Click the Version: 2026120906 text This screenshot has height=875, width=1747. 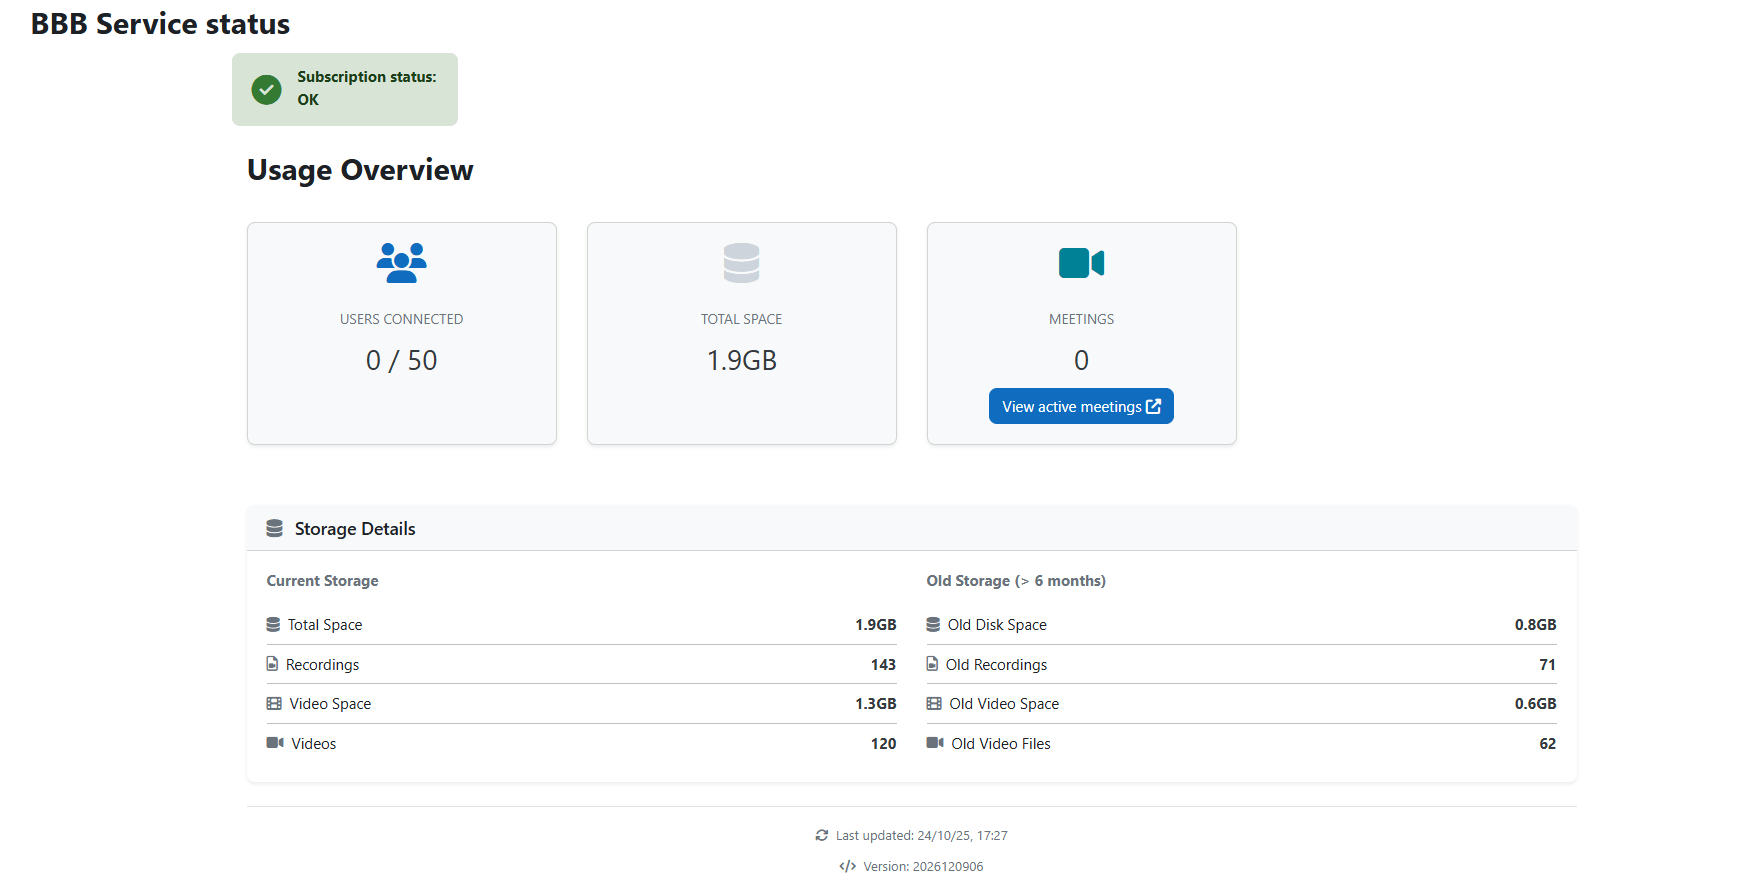(923, 867)
